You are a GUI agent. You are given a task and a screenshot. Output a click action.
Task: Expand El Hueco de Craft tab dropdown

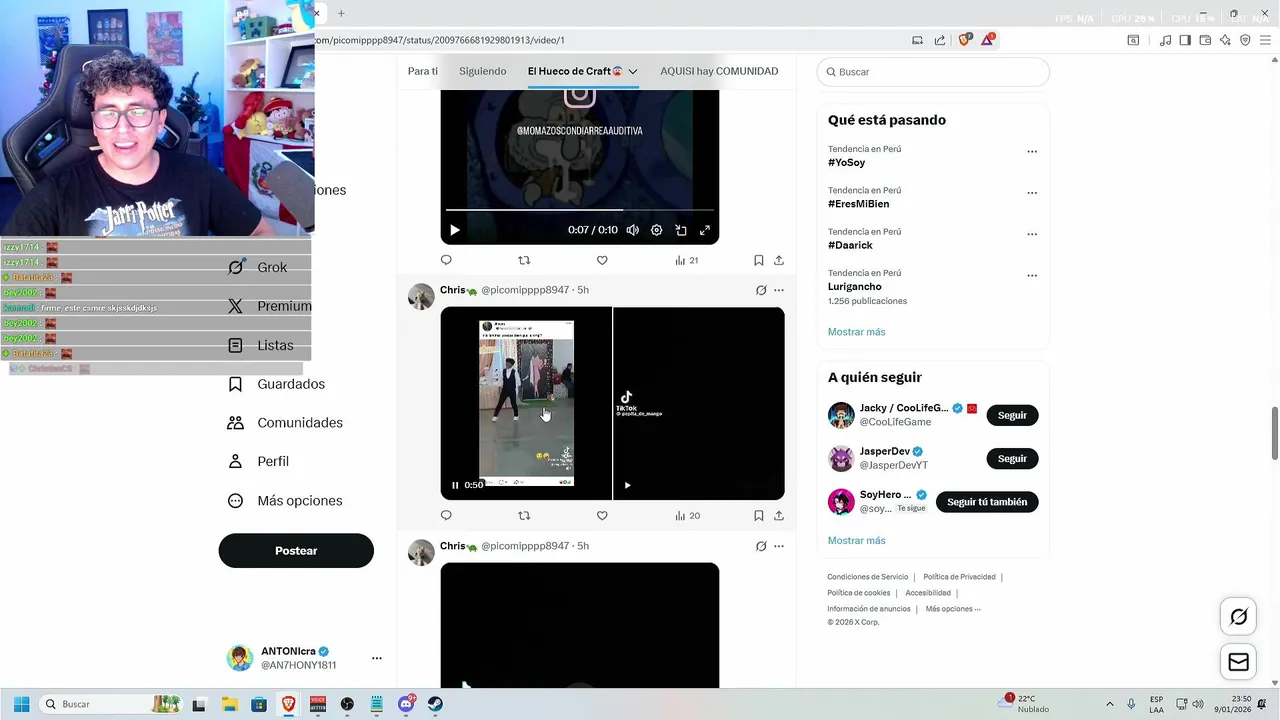point(633,72)
